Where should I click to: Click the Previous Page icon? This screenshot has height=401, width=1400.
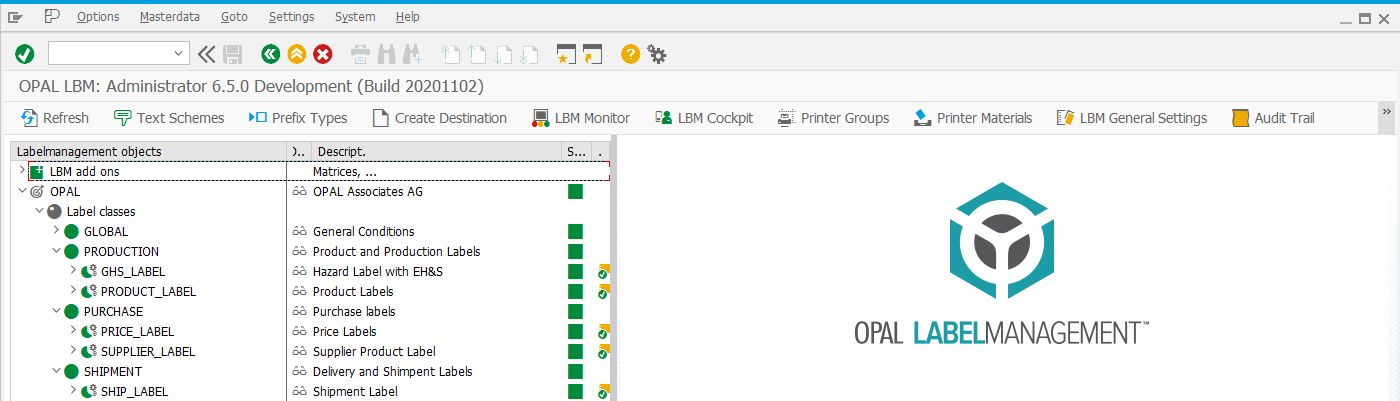pos(477,54)
